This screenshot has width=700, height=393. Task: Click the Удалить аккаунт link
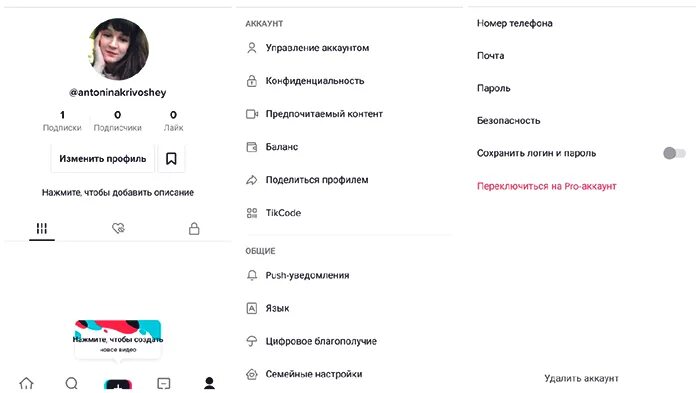pos(581,378)
